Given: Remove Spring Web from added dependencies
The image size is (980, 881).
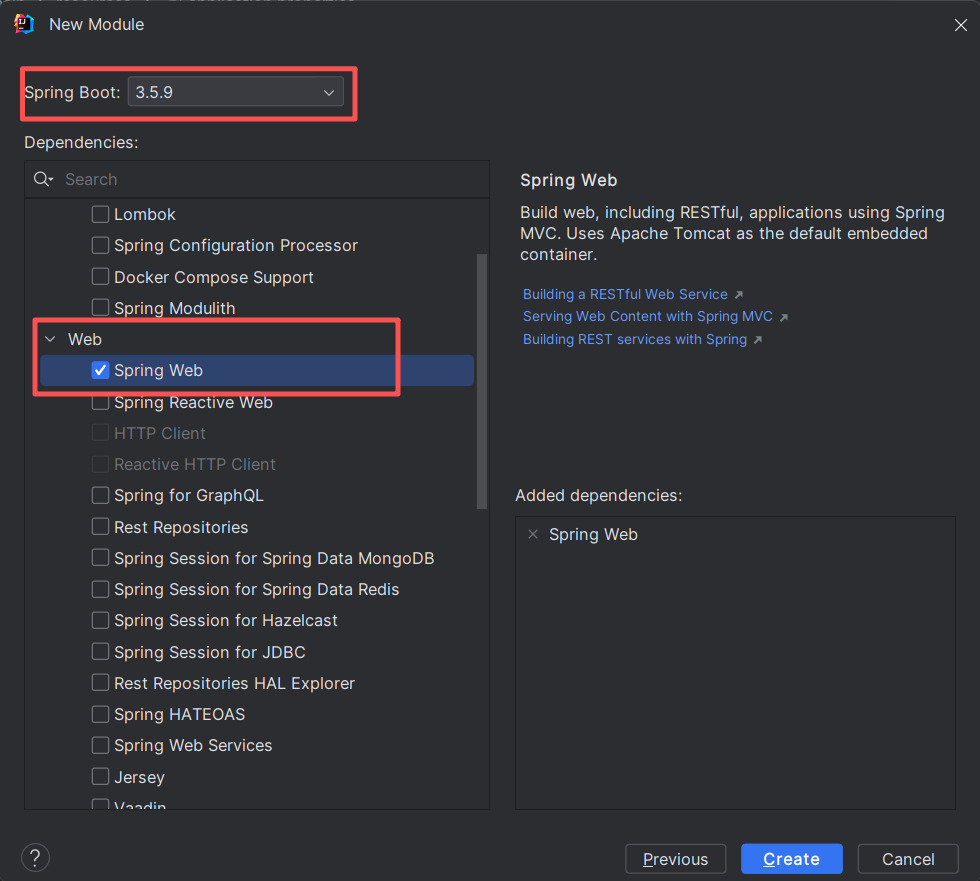Looking at the screenshot, I should coord(532,534).
